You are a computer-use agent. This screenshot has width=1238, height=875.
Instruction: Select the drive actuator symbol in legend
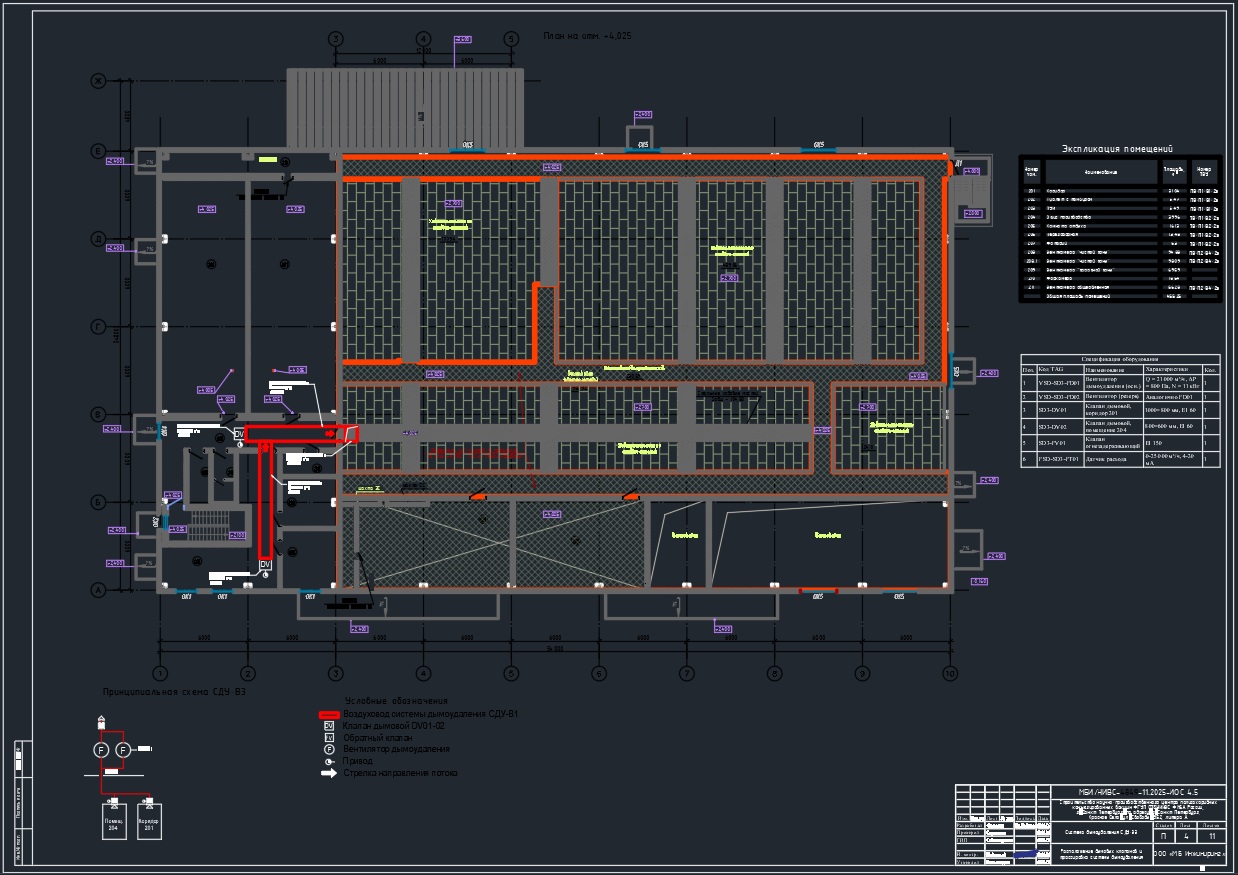point(328,761)
